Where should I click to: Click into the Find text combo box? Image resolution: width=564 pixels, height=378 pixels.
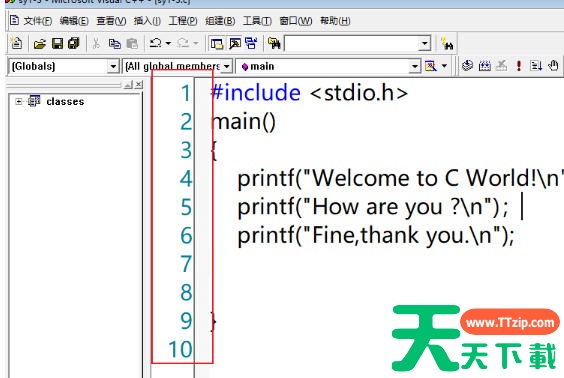pos(352,44)
